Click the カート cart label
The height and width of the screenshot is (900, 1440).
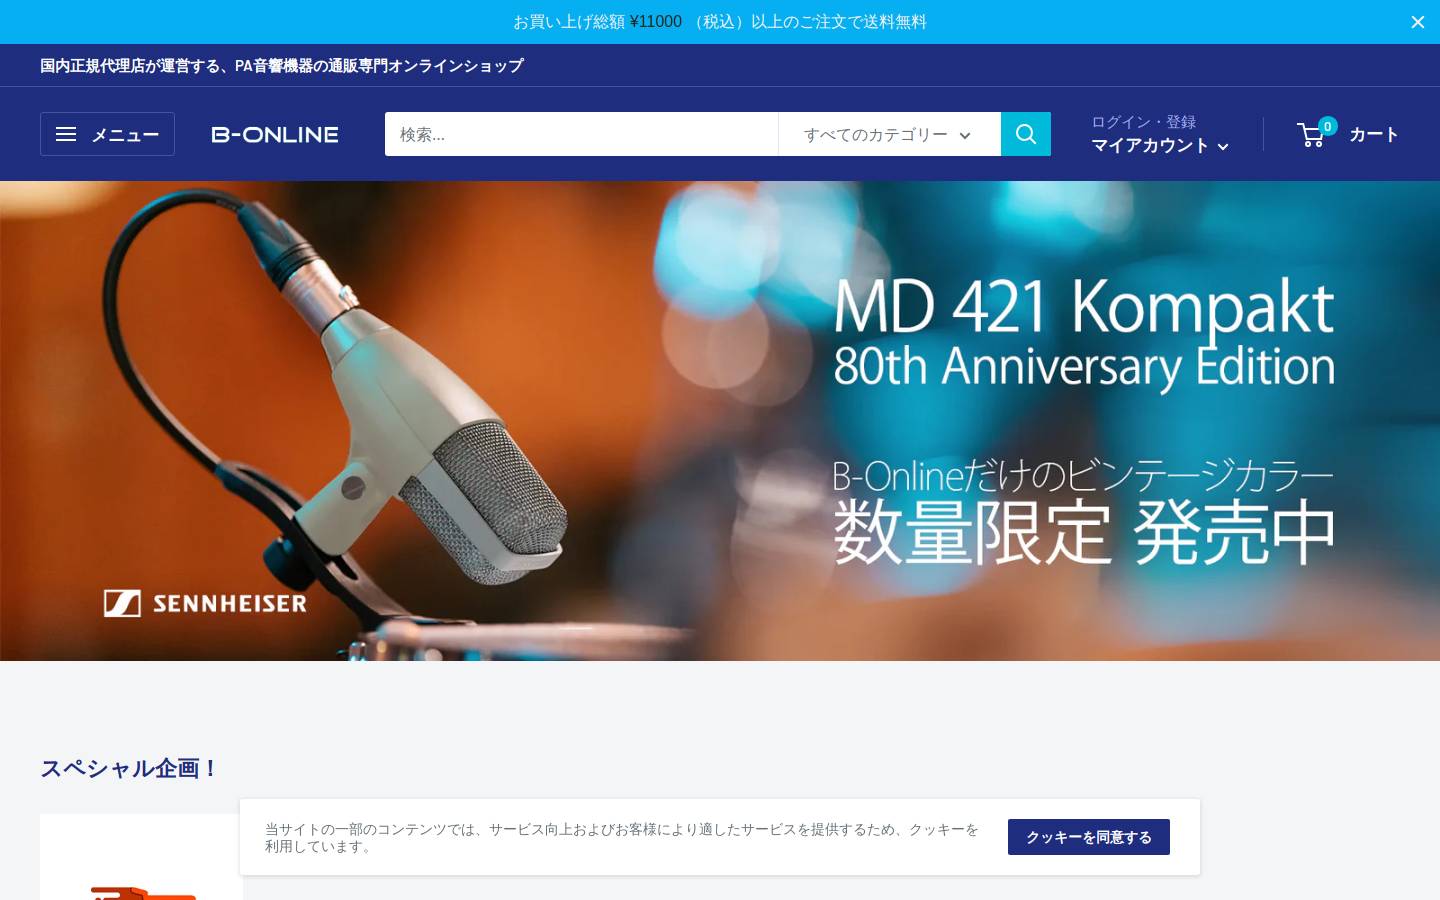(x=1374, y=134)
